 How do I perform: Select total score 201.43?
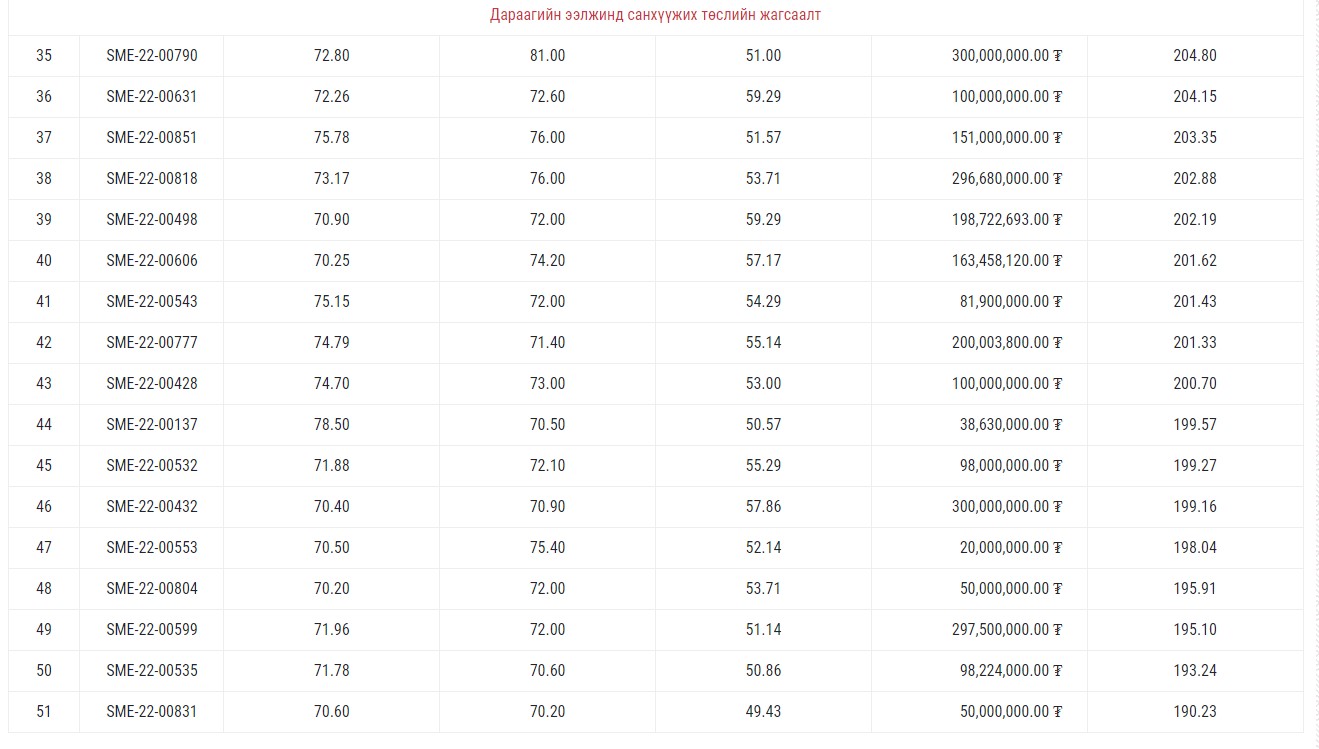1194,302
